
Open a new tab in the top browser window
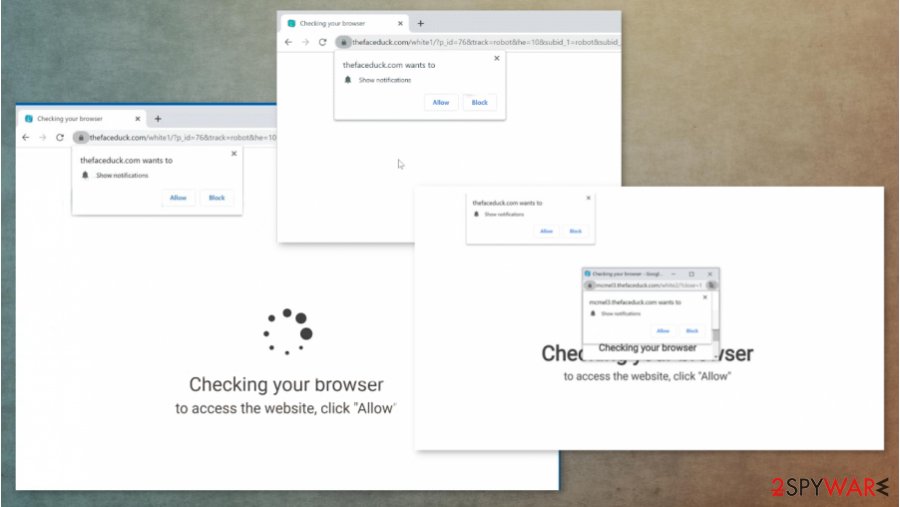[x=421, y=24]
